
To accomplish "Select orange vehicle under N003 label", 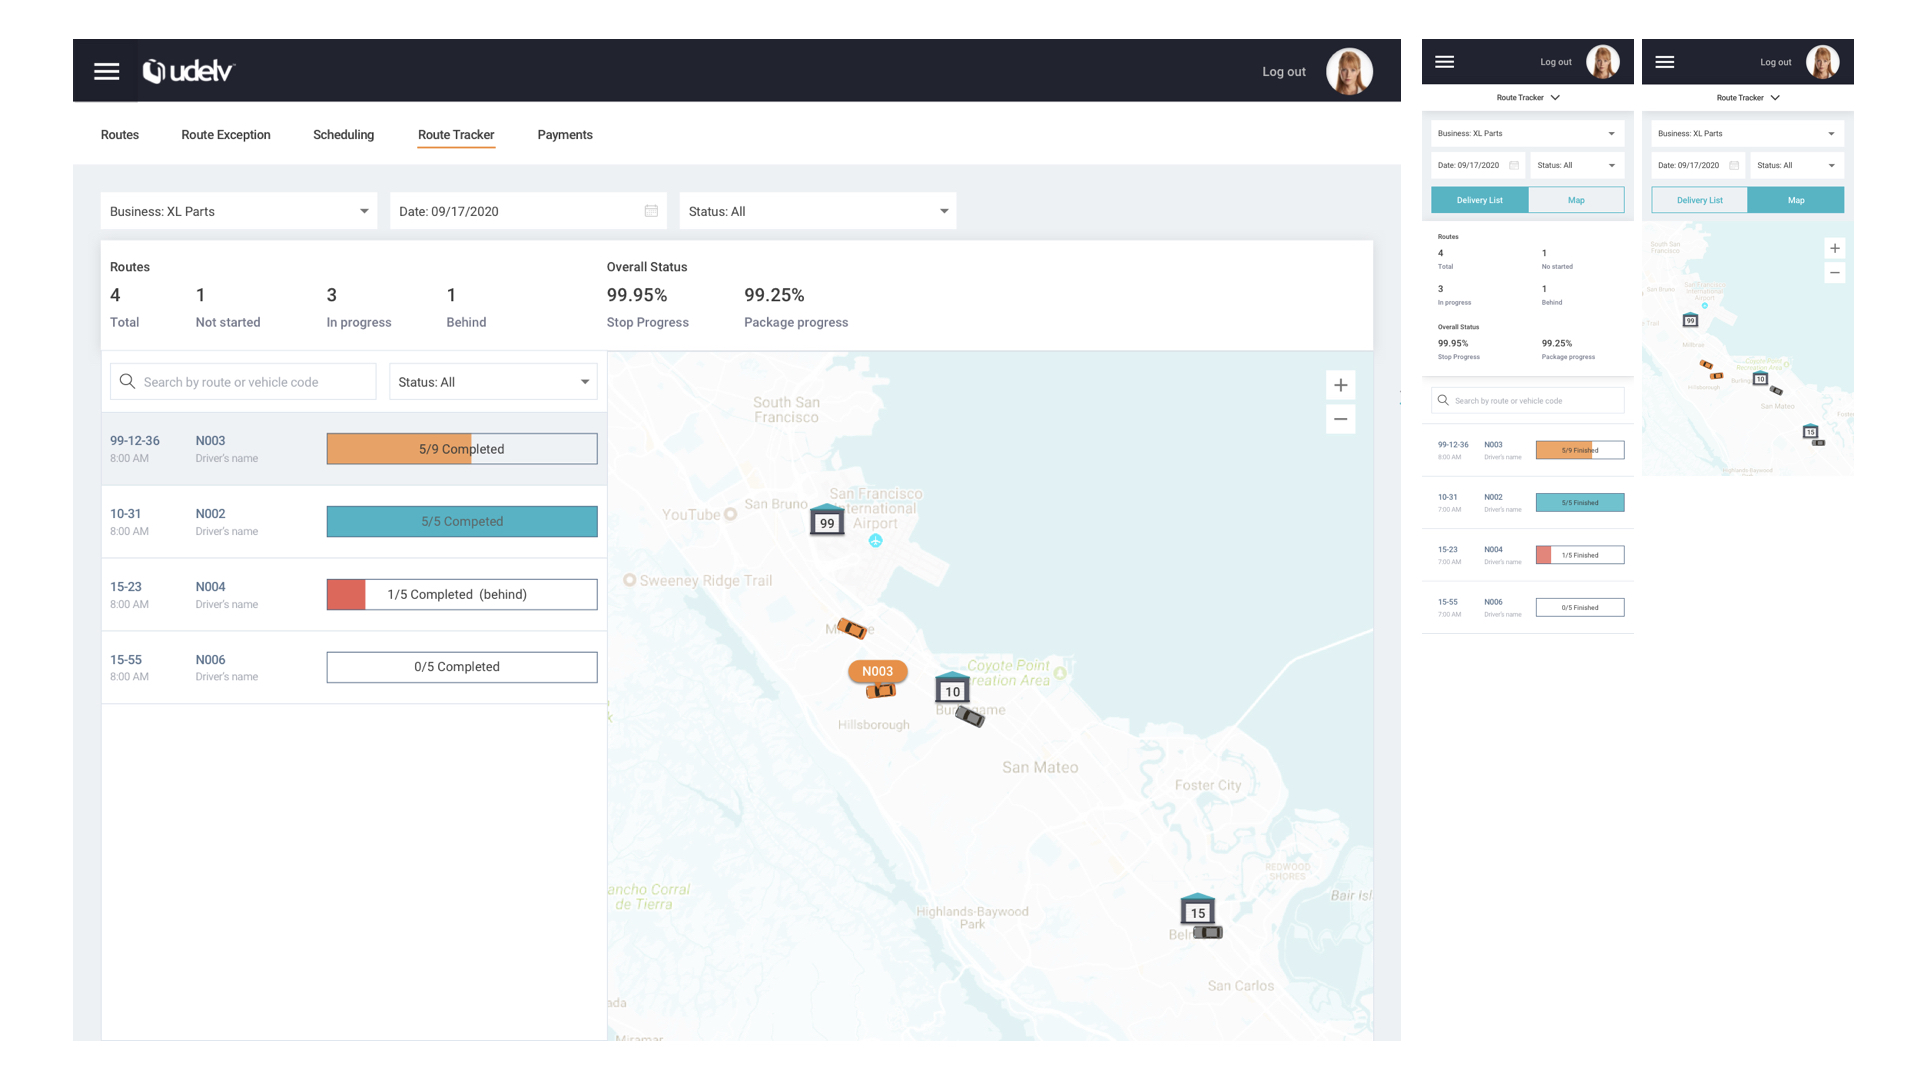I will coord(880,691).
